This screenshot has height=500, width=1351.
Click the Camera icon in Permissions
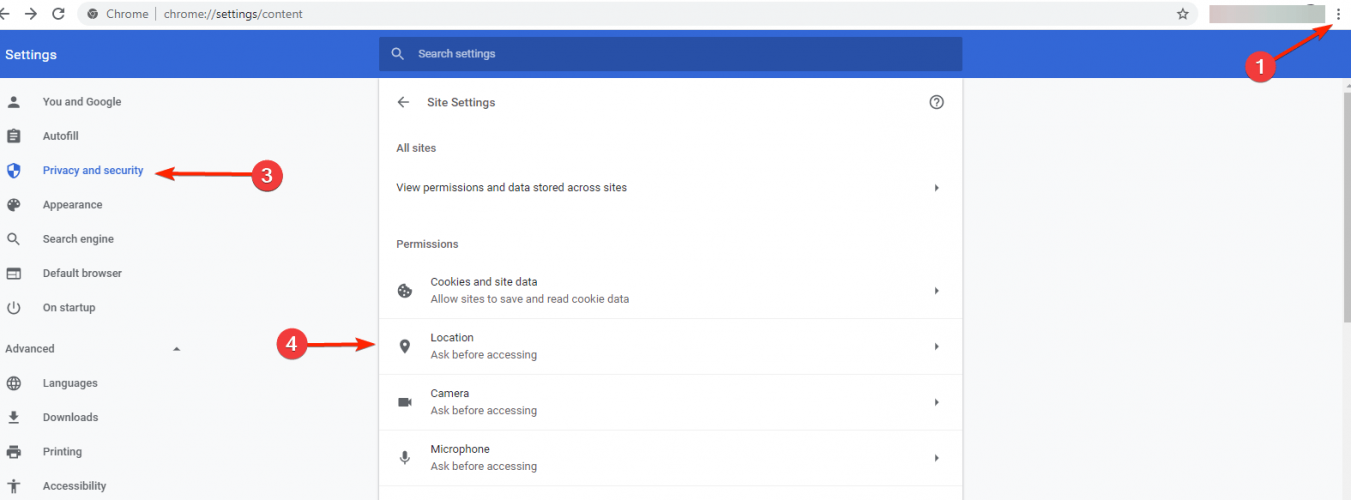coord(405,402)
